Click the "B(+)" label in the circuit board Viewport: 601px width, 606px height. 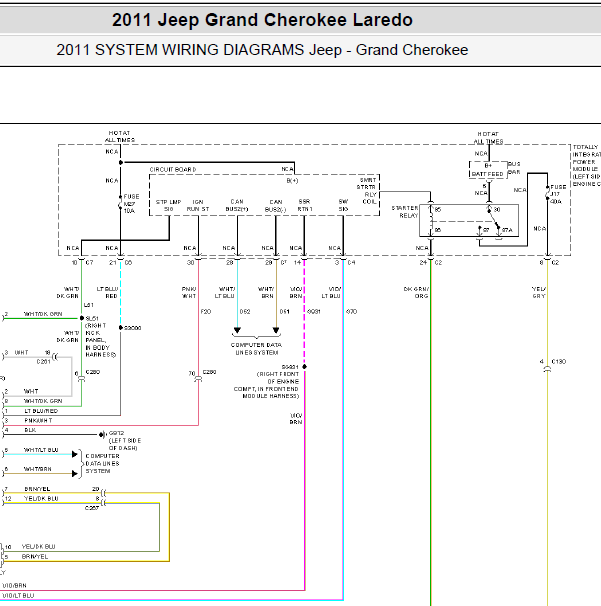292,180
